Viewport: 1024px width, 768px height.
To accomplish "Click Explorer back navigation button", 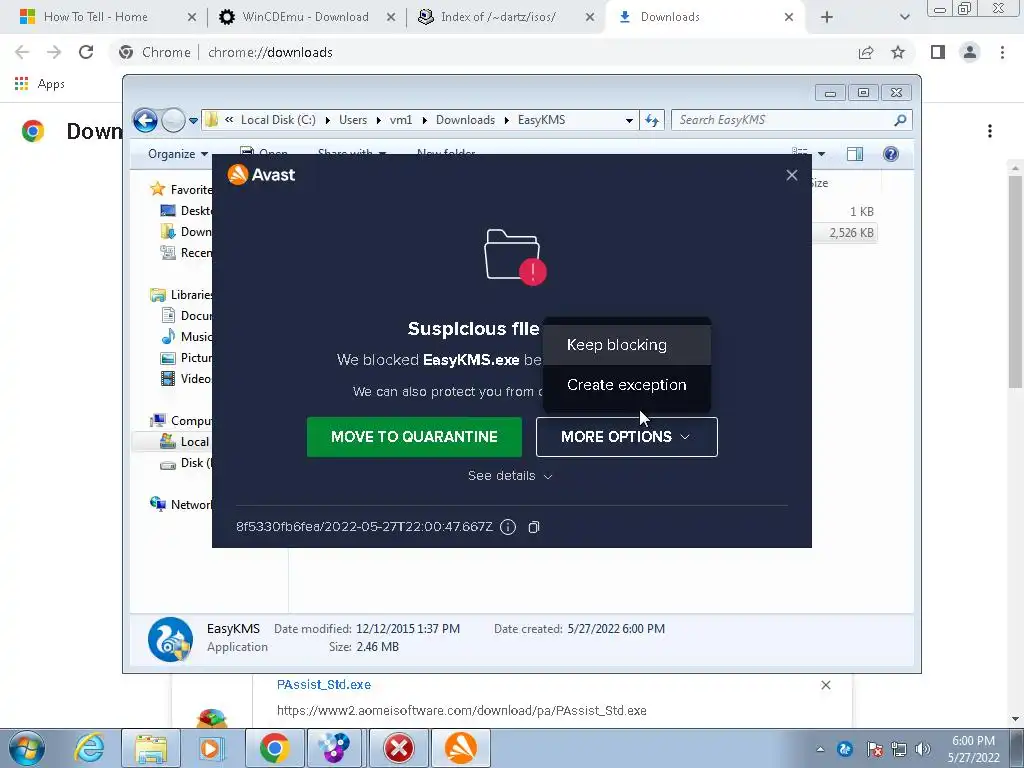I will [145, 120].
